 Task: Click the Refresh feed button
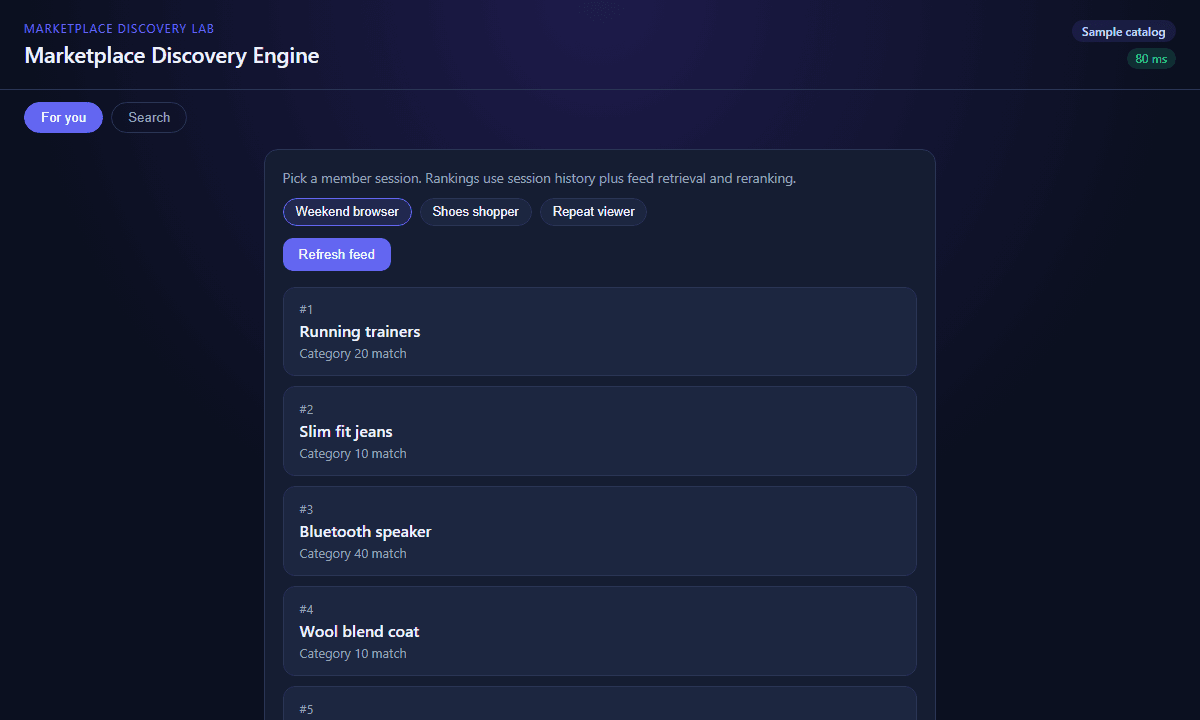(x=337, y=254)
